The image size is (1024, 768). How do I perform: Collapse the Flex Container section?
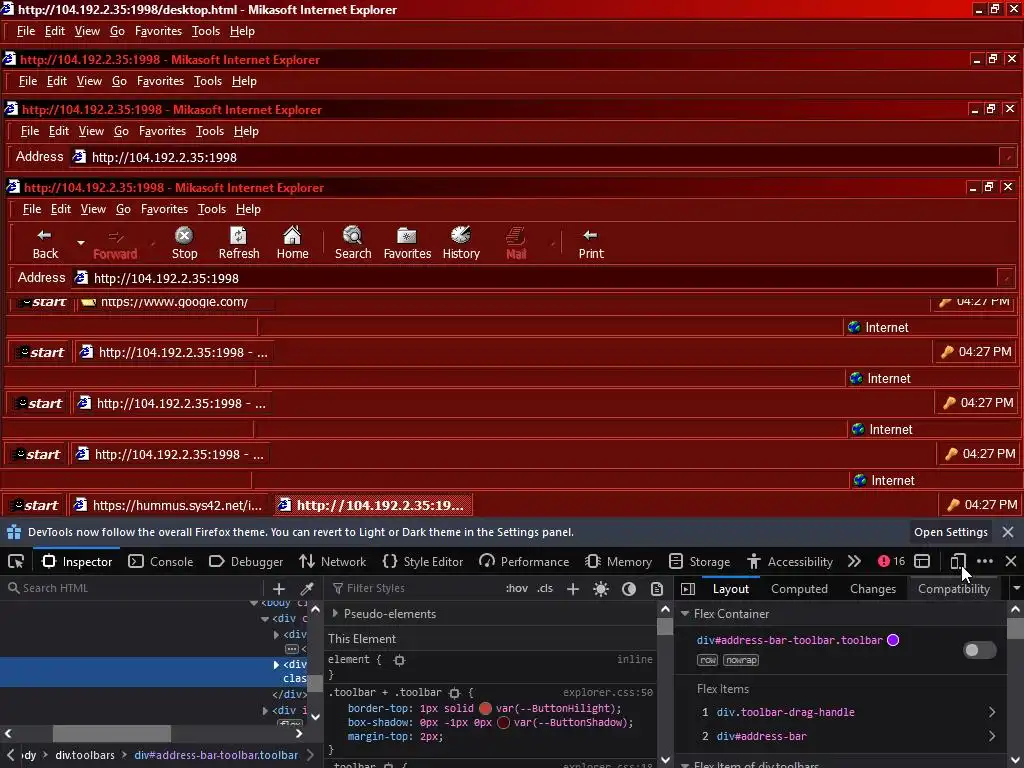point(685,614)
